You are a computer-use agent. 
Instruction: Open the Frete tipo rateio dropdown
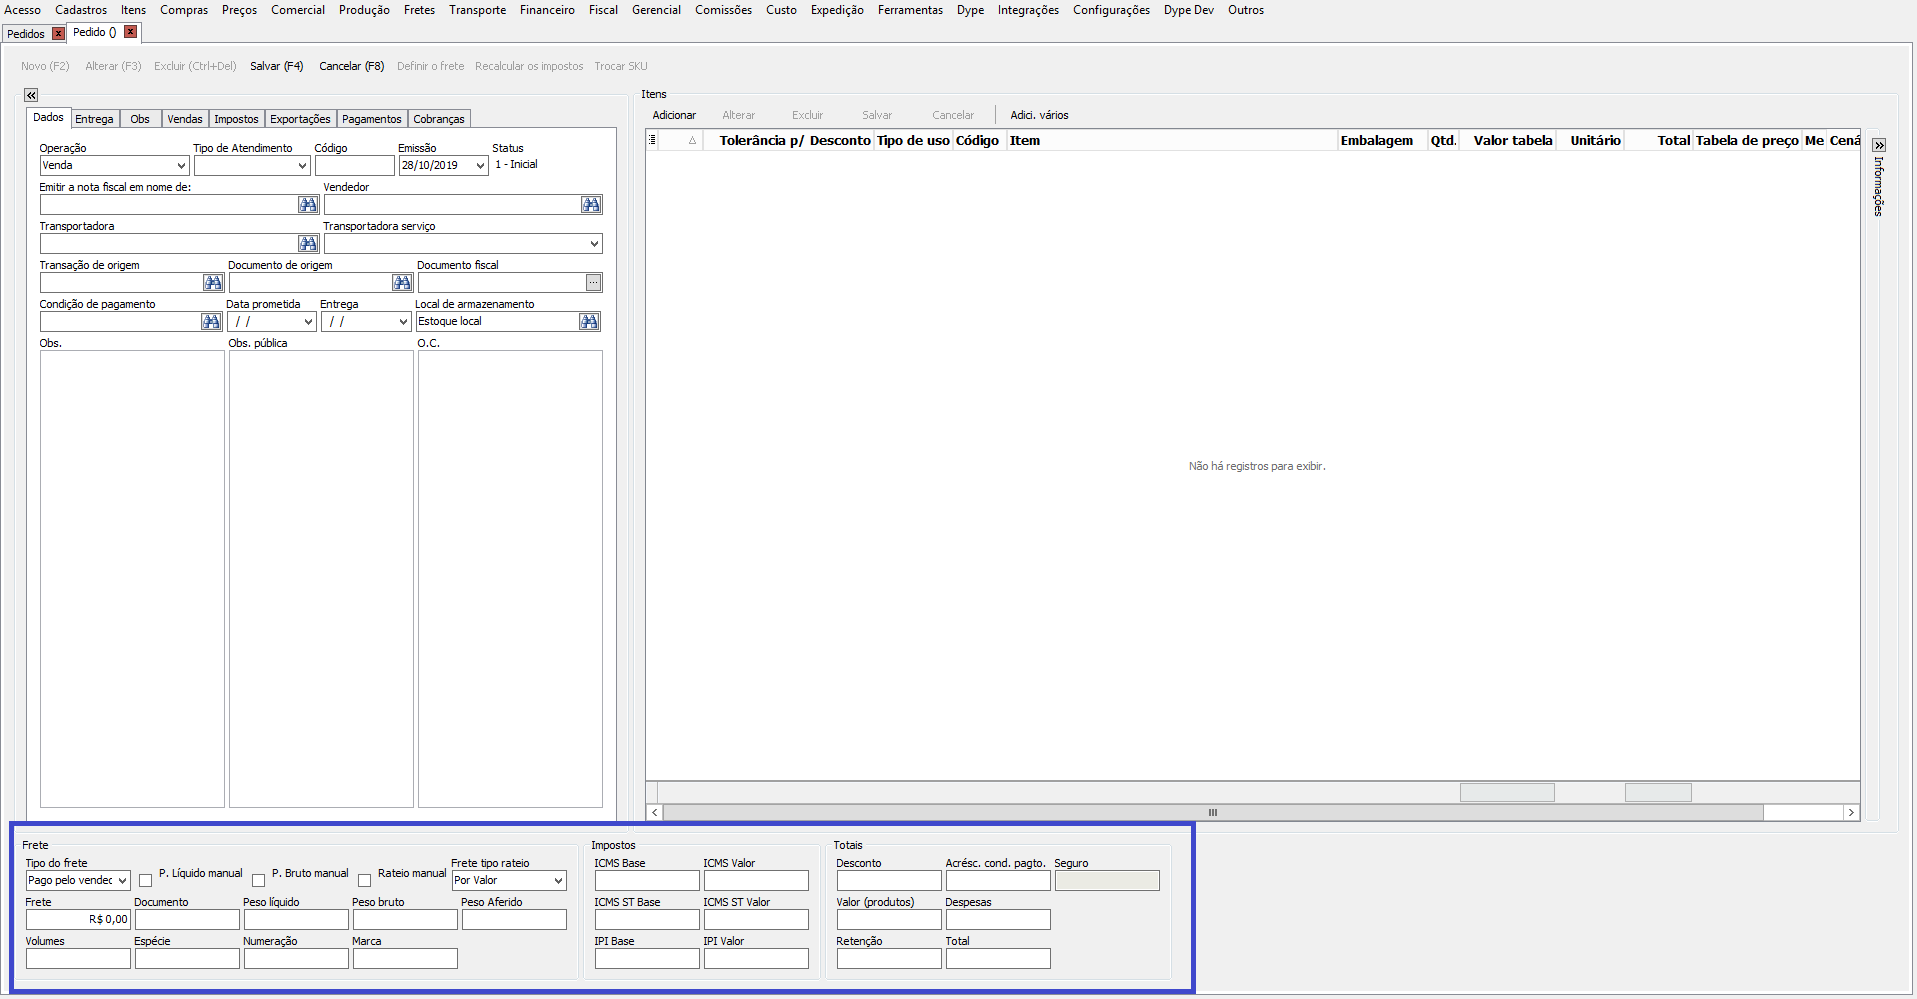pos(558,881)
